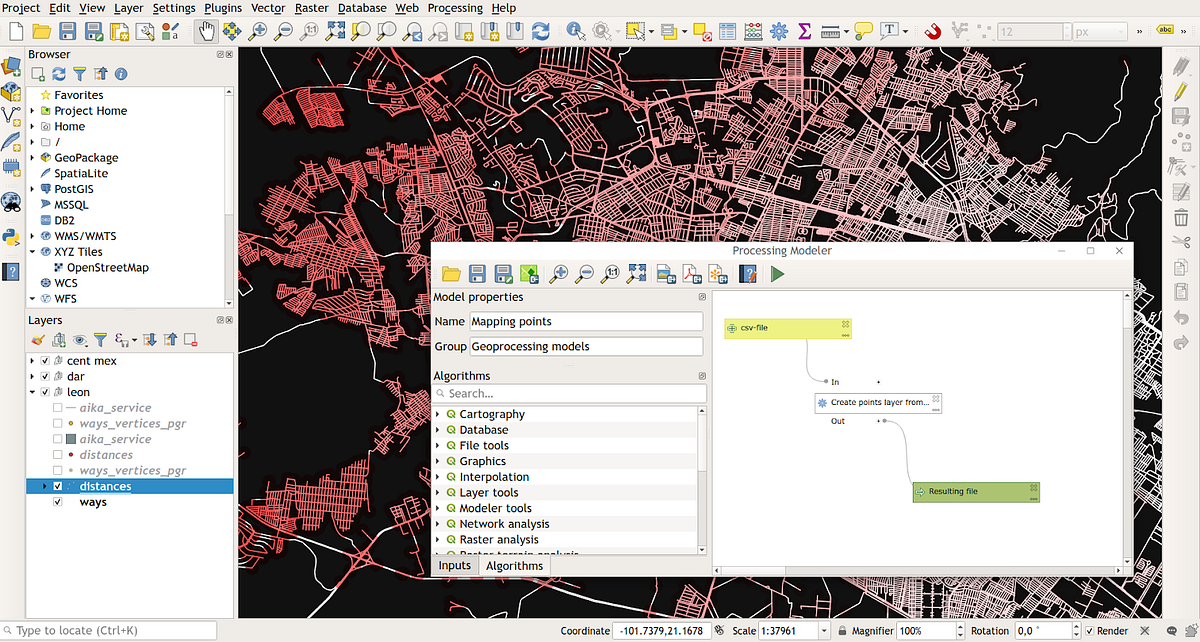Collapse the leon layer group

tap(33, 392)
